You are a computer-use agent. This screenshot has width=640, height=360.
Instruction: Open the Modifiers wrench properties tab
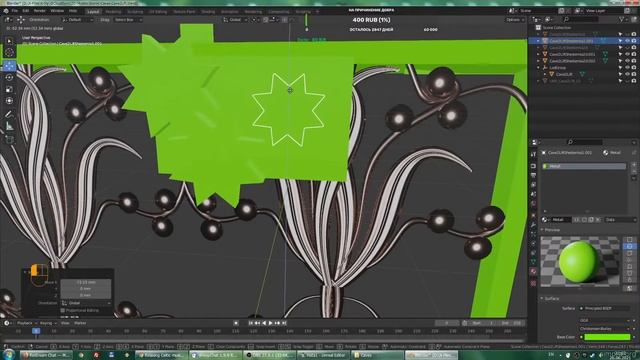(x=533, y=225)
